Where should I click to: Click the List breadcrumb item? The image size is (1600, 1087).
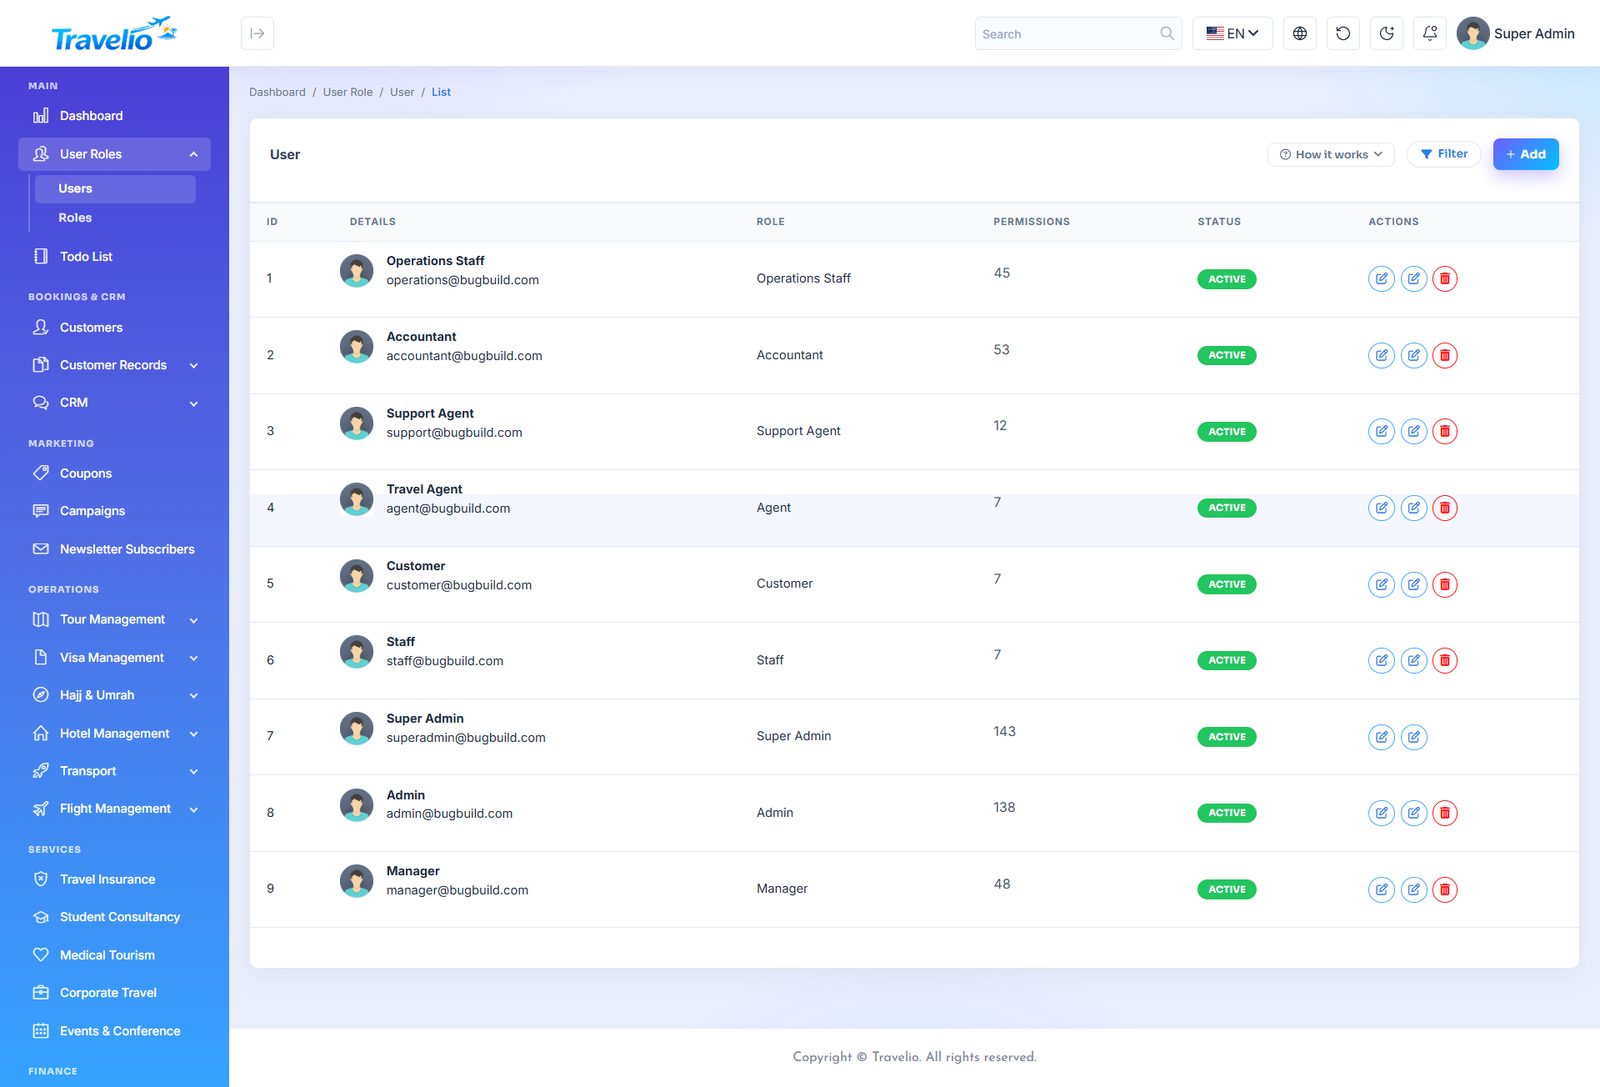(x=441, y=92)
